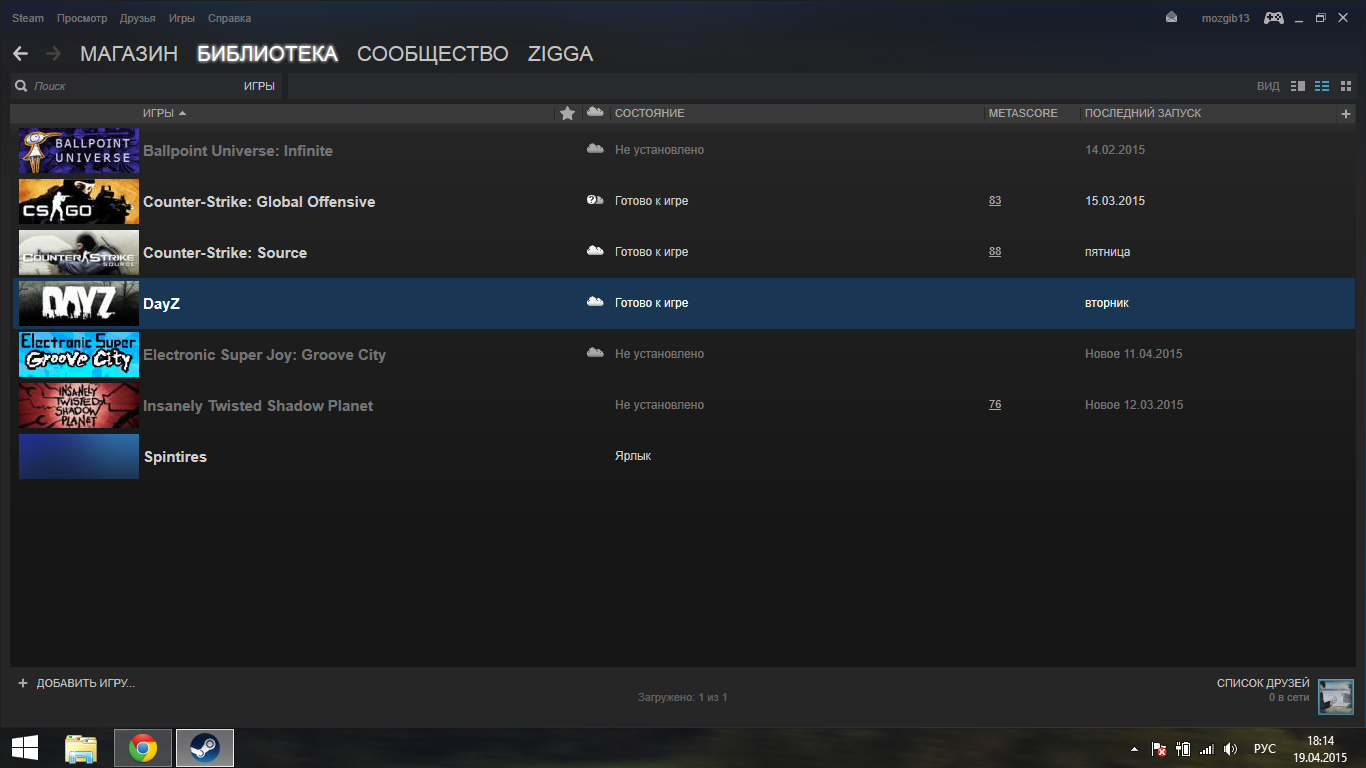Viewport: 1366px width, 768px height.
Task: Go back with the left arrow
Action: click(20, 54)
